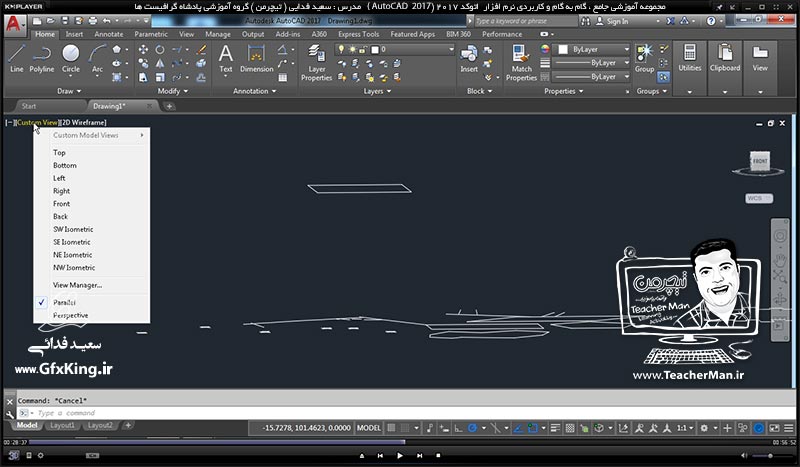
Task: Click MODEL space status button
Action: point(369,428)
